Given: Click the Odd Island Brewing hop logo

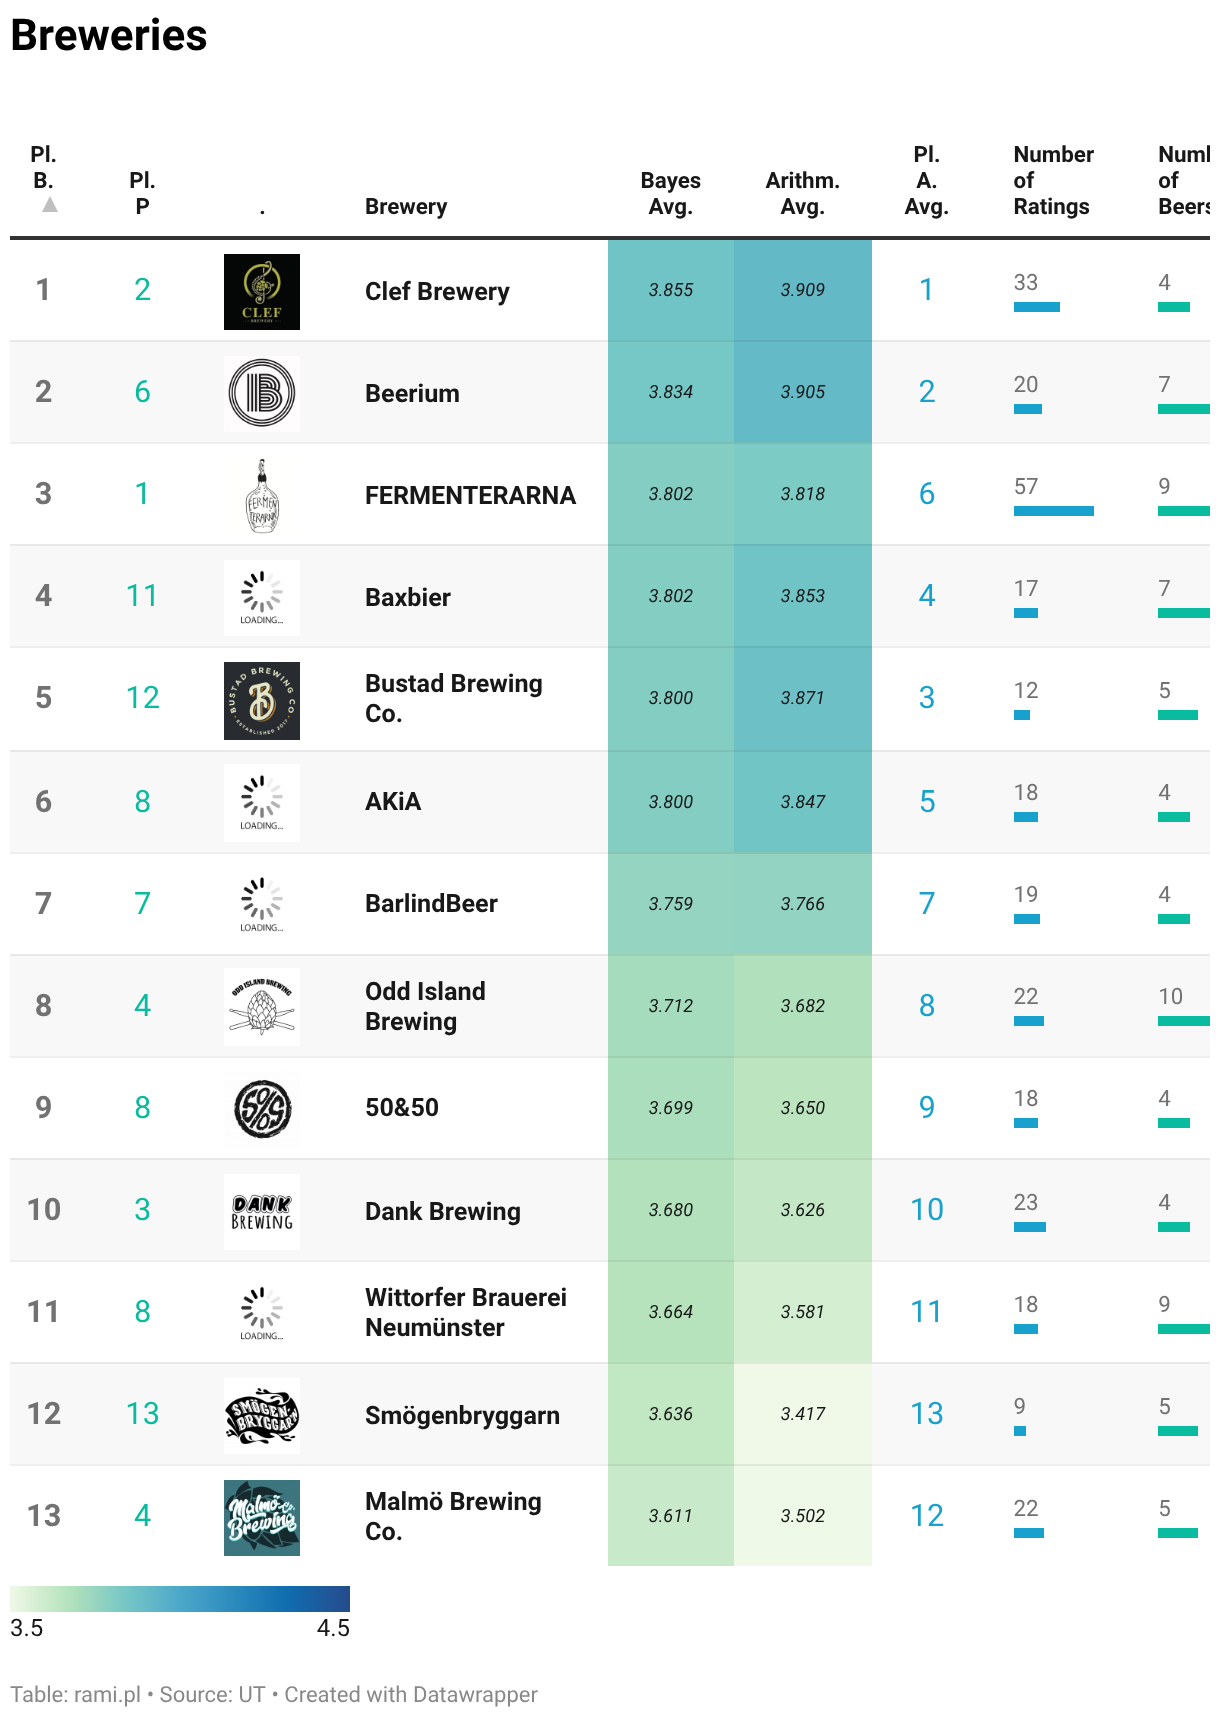Looking at the screenshot, I should (x=262, y=1007).
